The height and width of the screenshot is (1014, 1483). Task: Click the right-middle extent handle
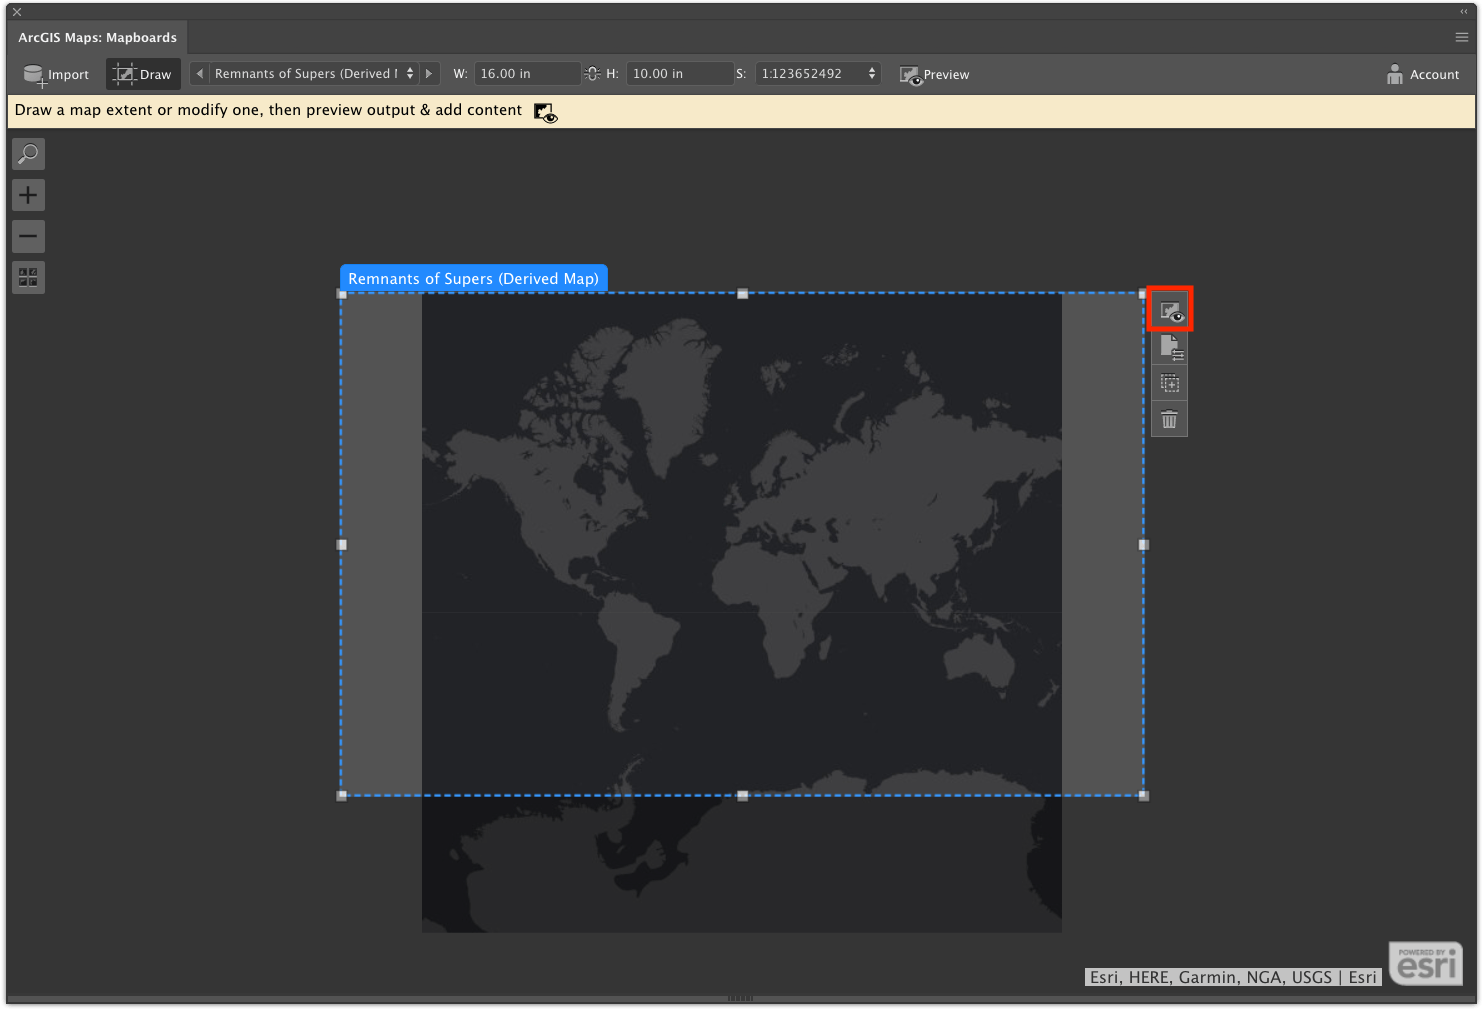tap(1144, 545)
